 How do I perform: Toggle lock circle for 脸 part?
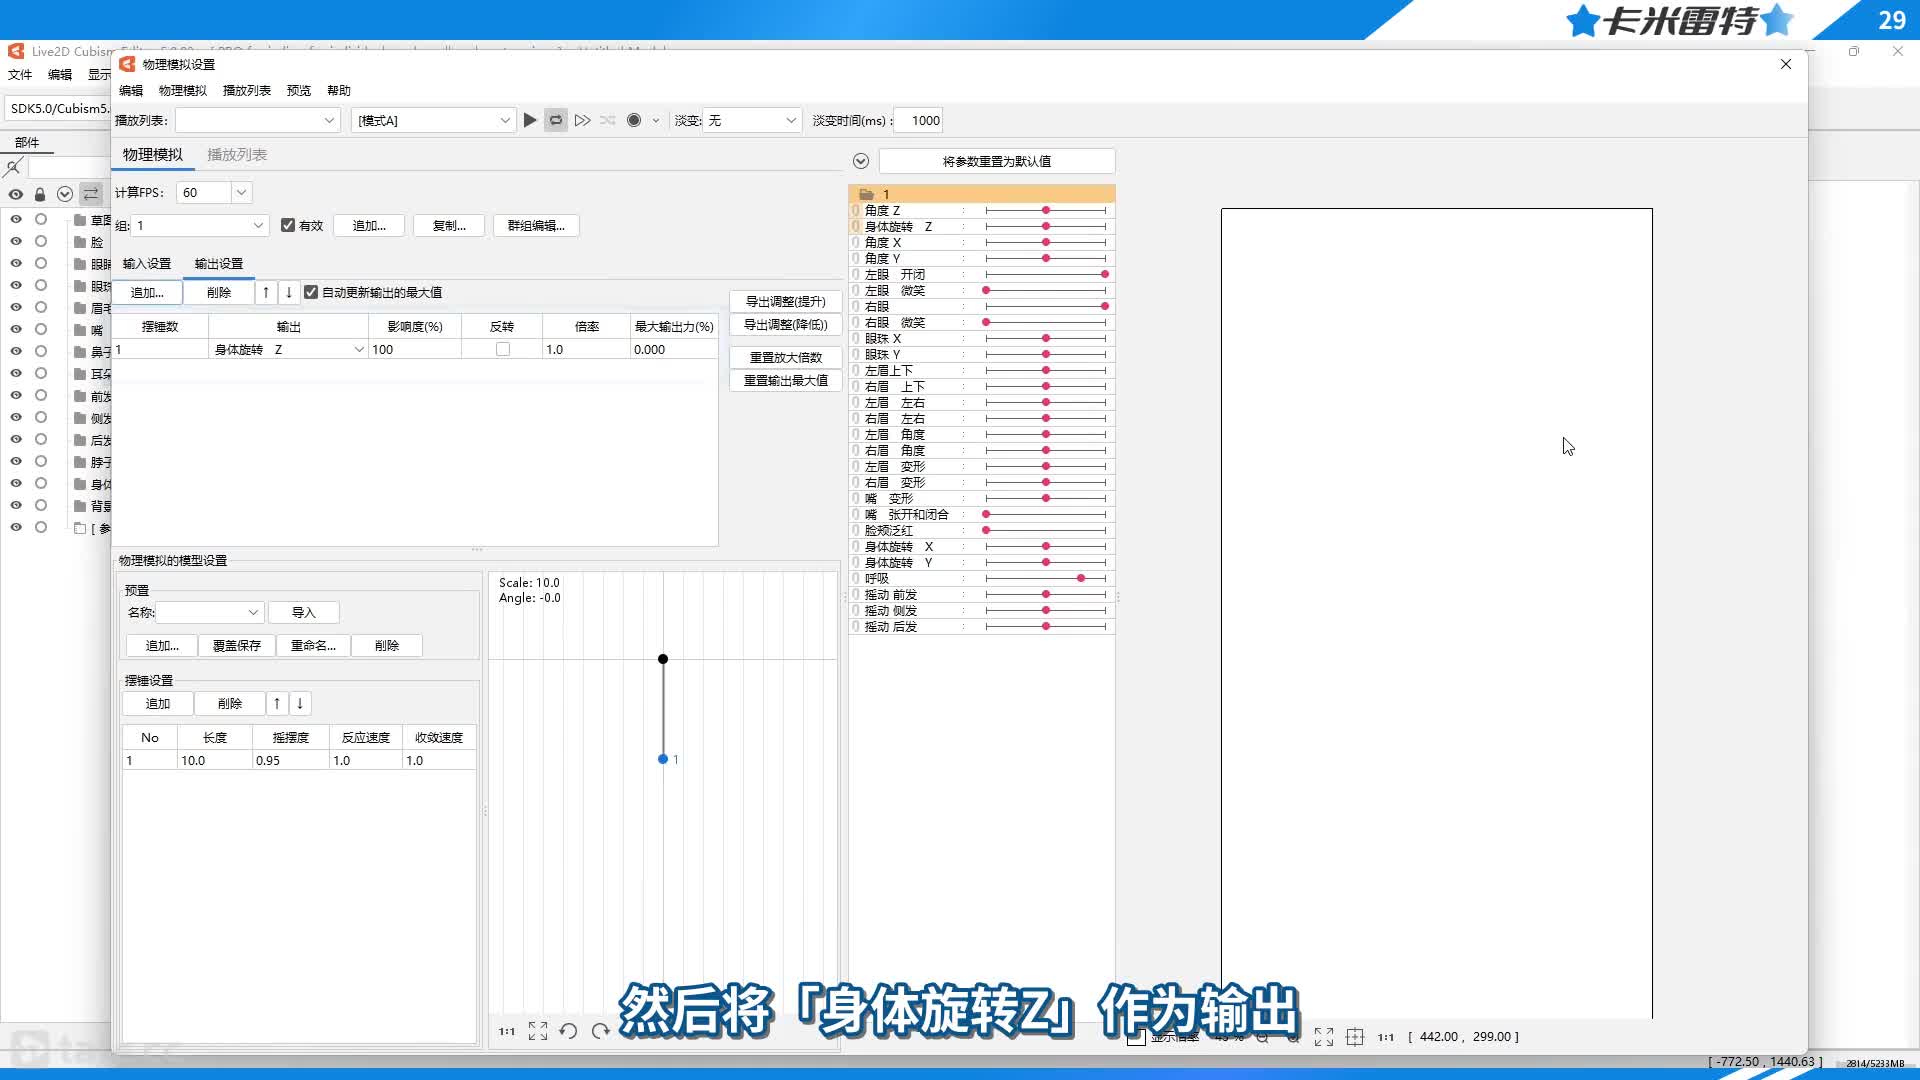41,241
